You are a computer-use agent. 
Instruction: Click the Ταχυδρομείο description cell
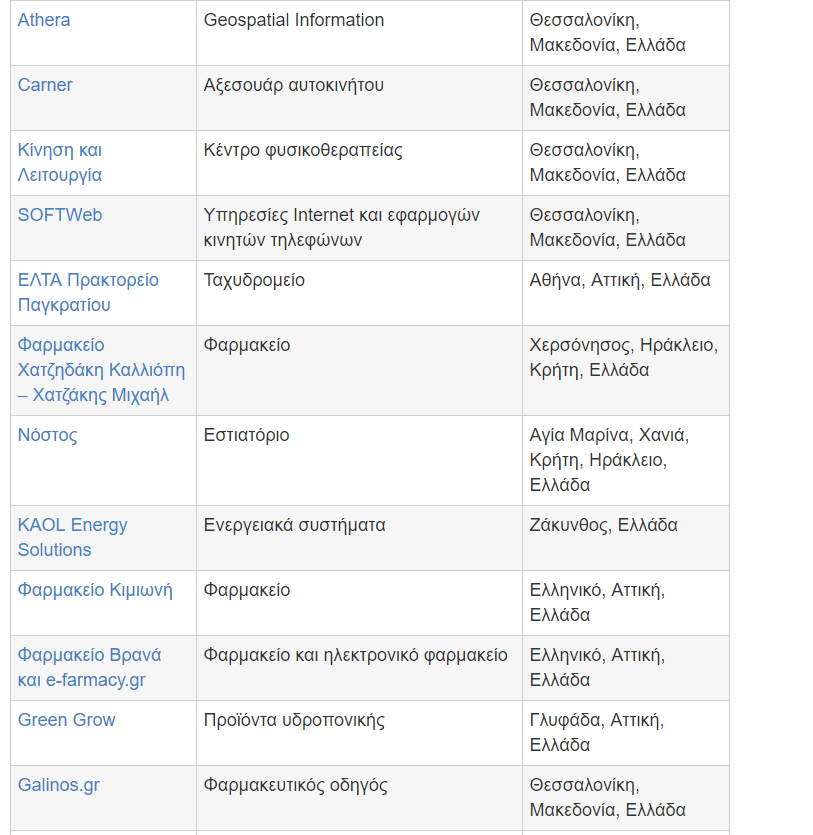(x=254, y=280)
